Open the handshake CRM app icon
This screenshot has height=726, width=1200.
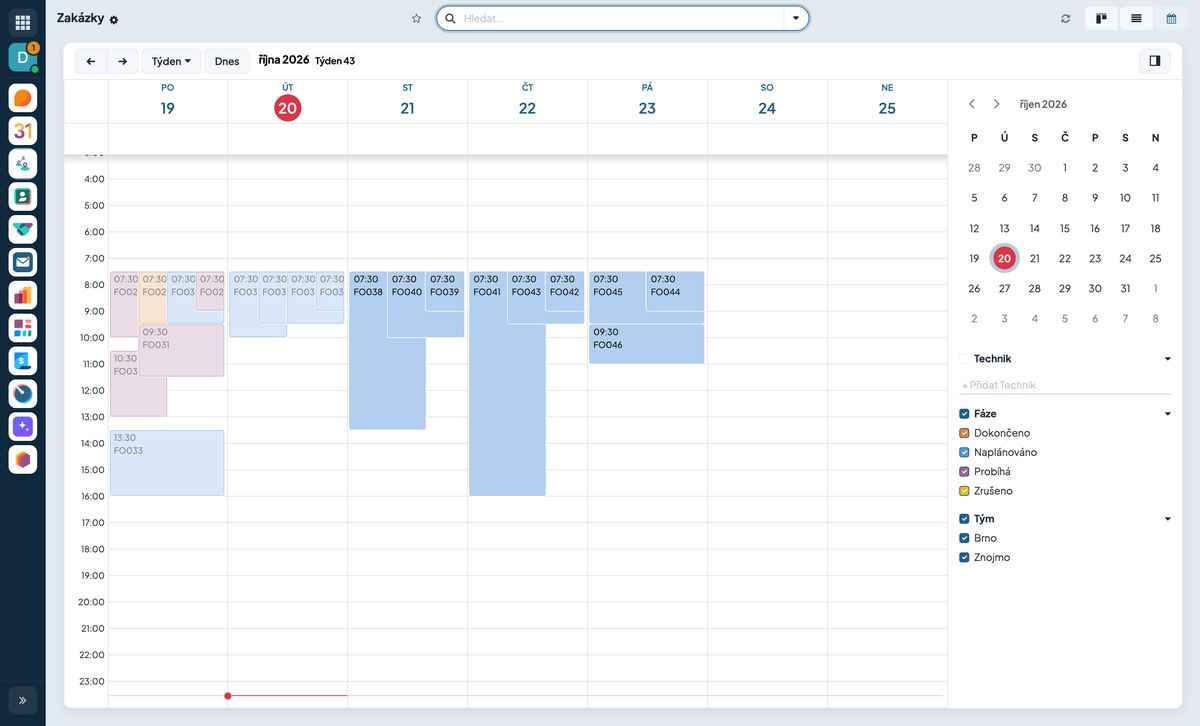pos(23,229)
